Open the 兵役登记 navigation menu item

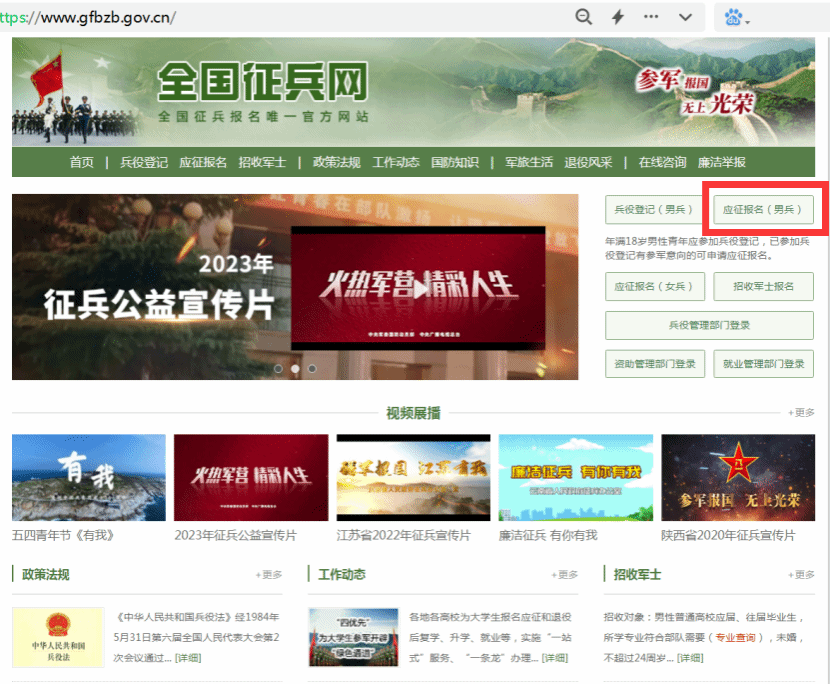click(x=144, y=163)
